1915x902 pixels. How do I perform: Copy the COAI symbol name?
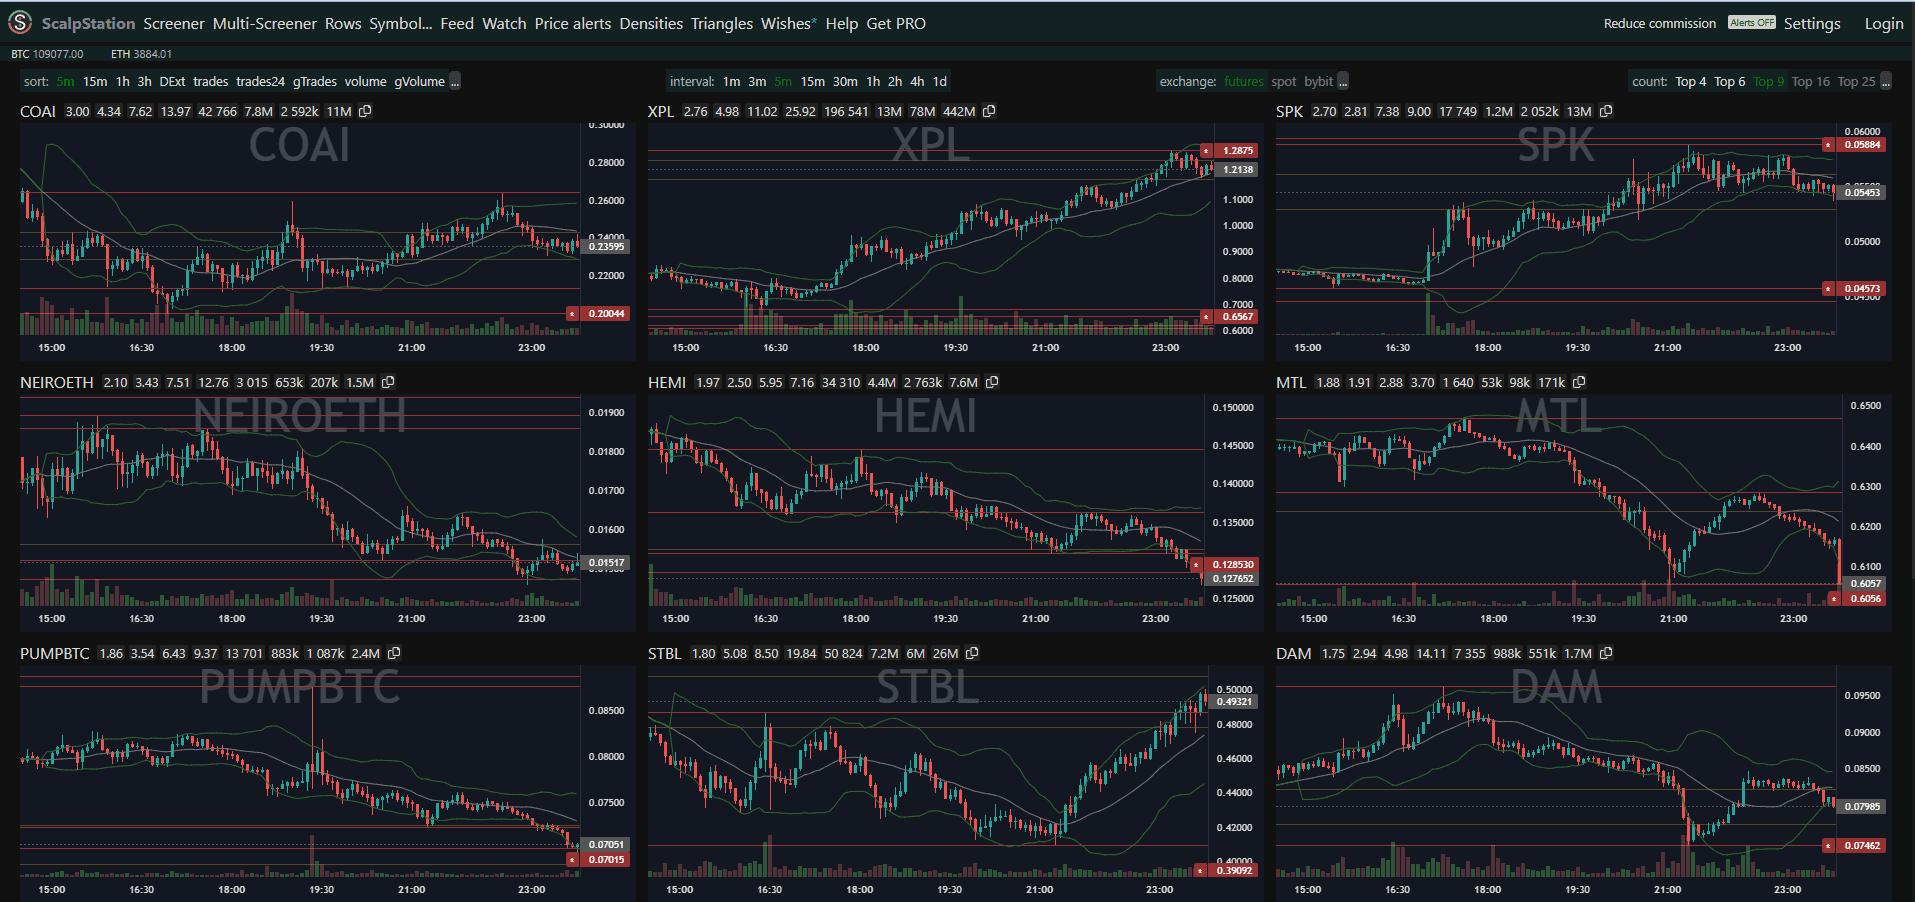pyautogui.click(x=365, y=111)
